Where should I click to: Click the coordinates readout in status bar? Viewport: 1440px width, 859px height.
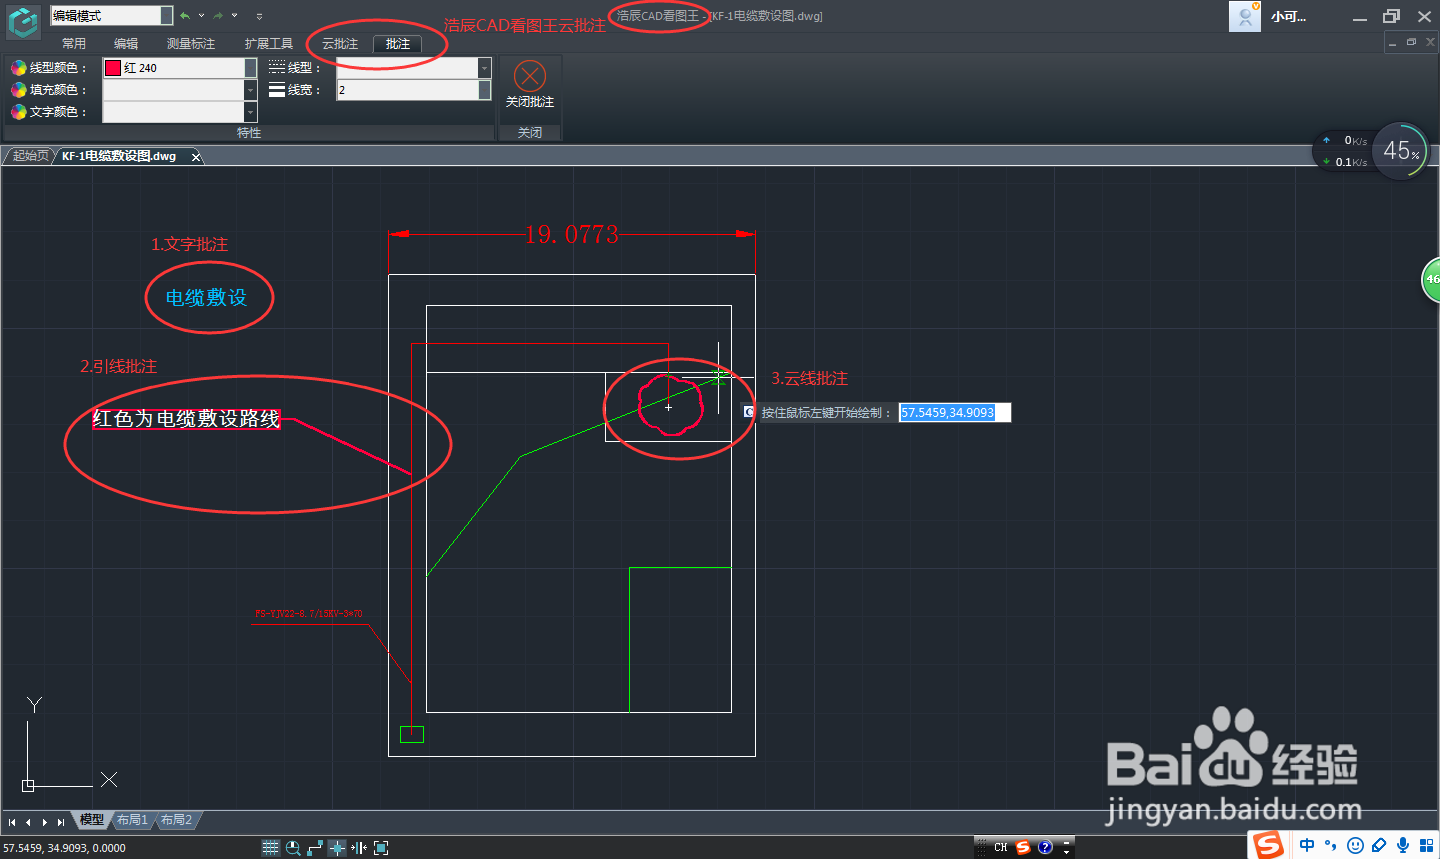pyautogui.click(x=64, y=848)
